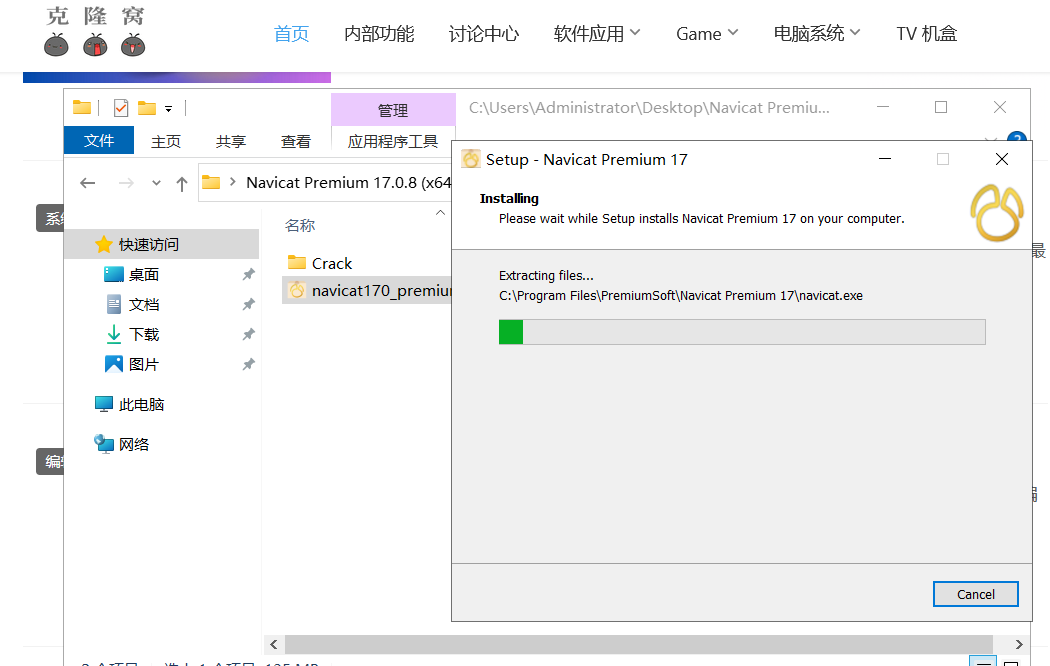
Task: Cancel the Navicat Premium installation
Action: tap(976, 594)
